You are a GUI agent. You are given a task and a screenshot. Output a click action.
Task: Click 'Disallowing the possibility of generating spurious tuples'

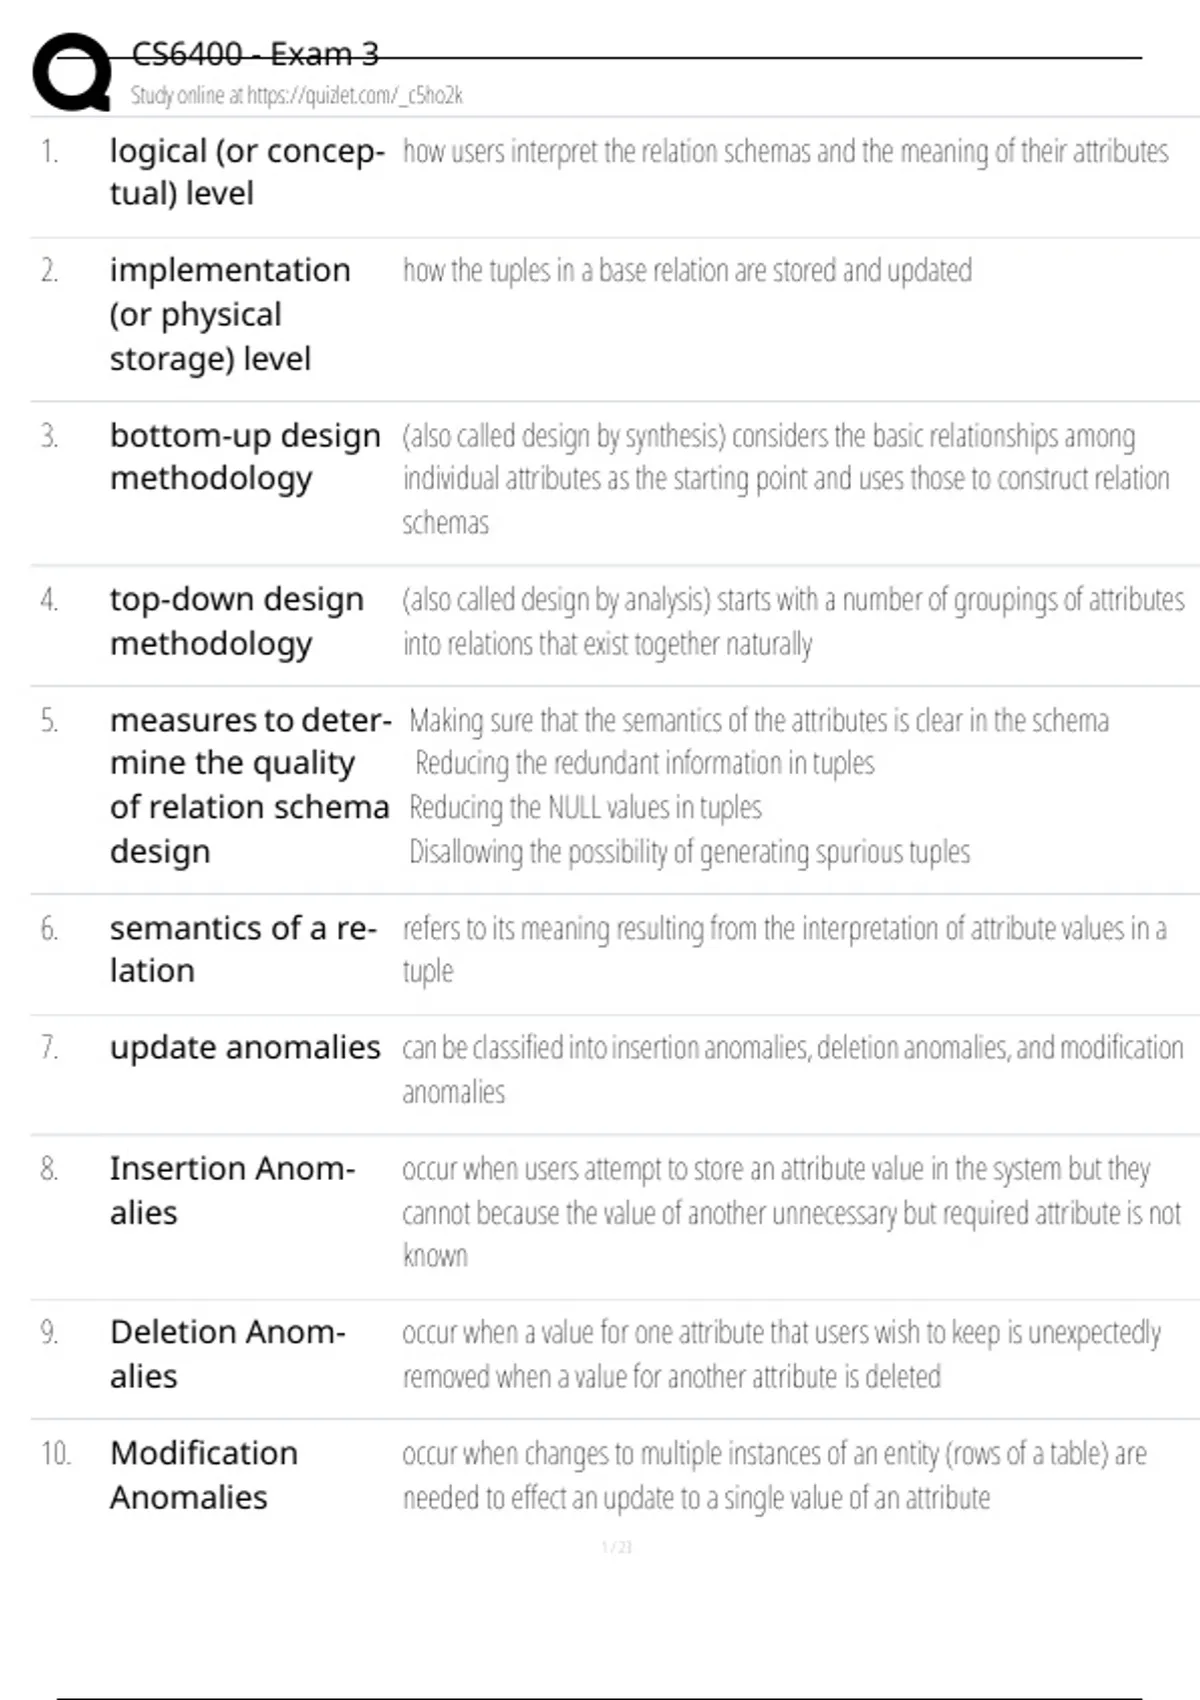tap(689, 852)
